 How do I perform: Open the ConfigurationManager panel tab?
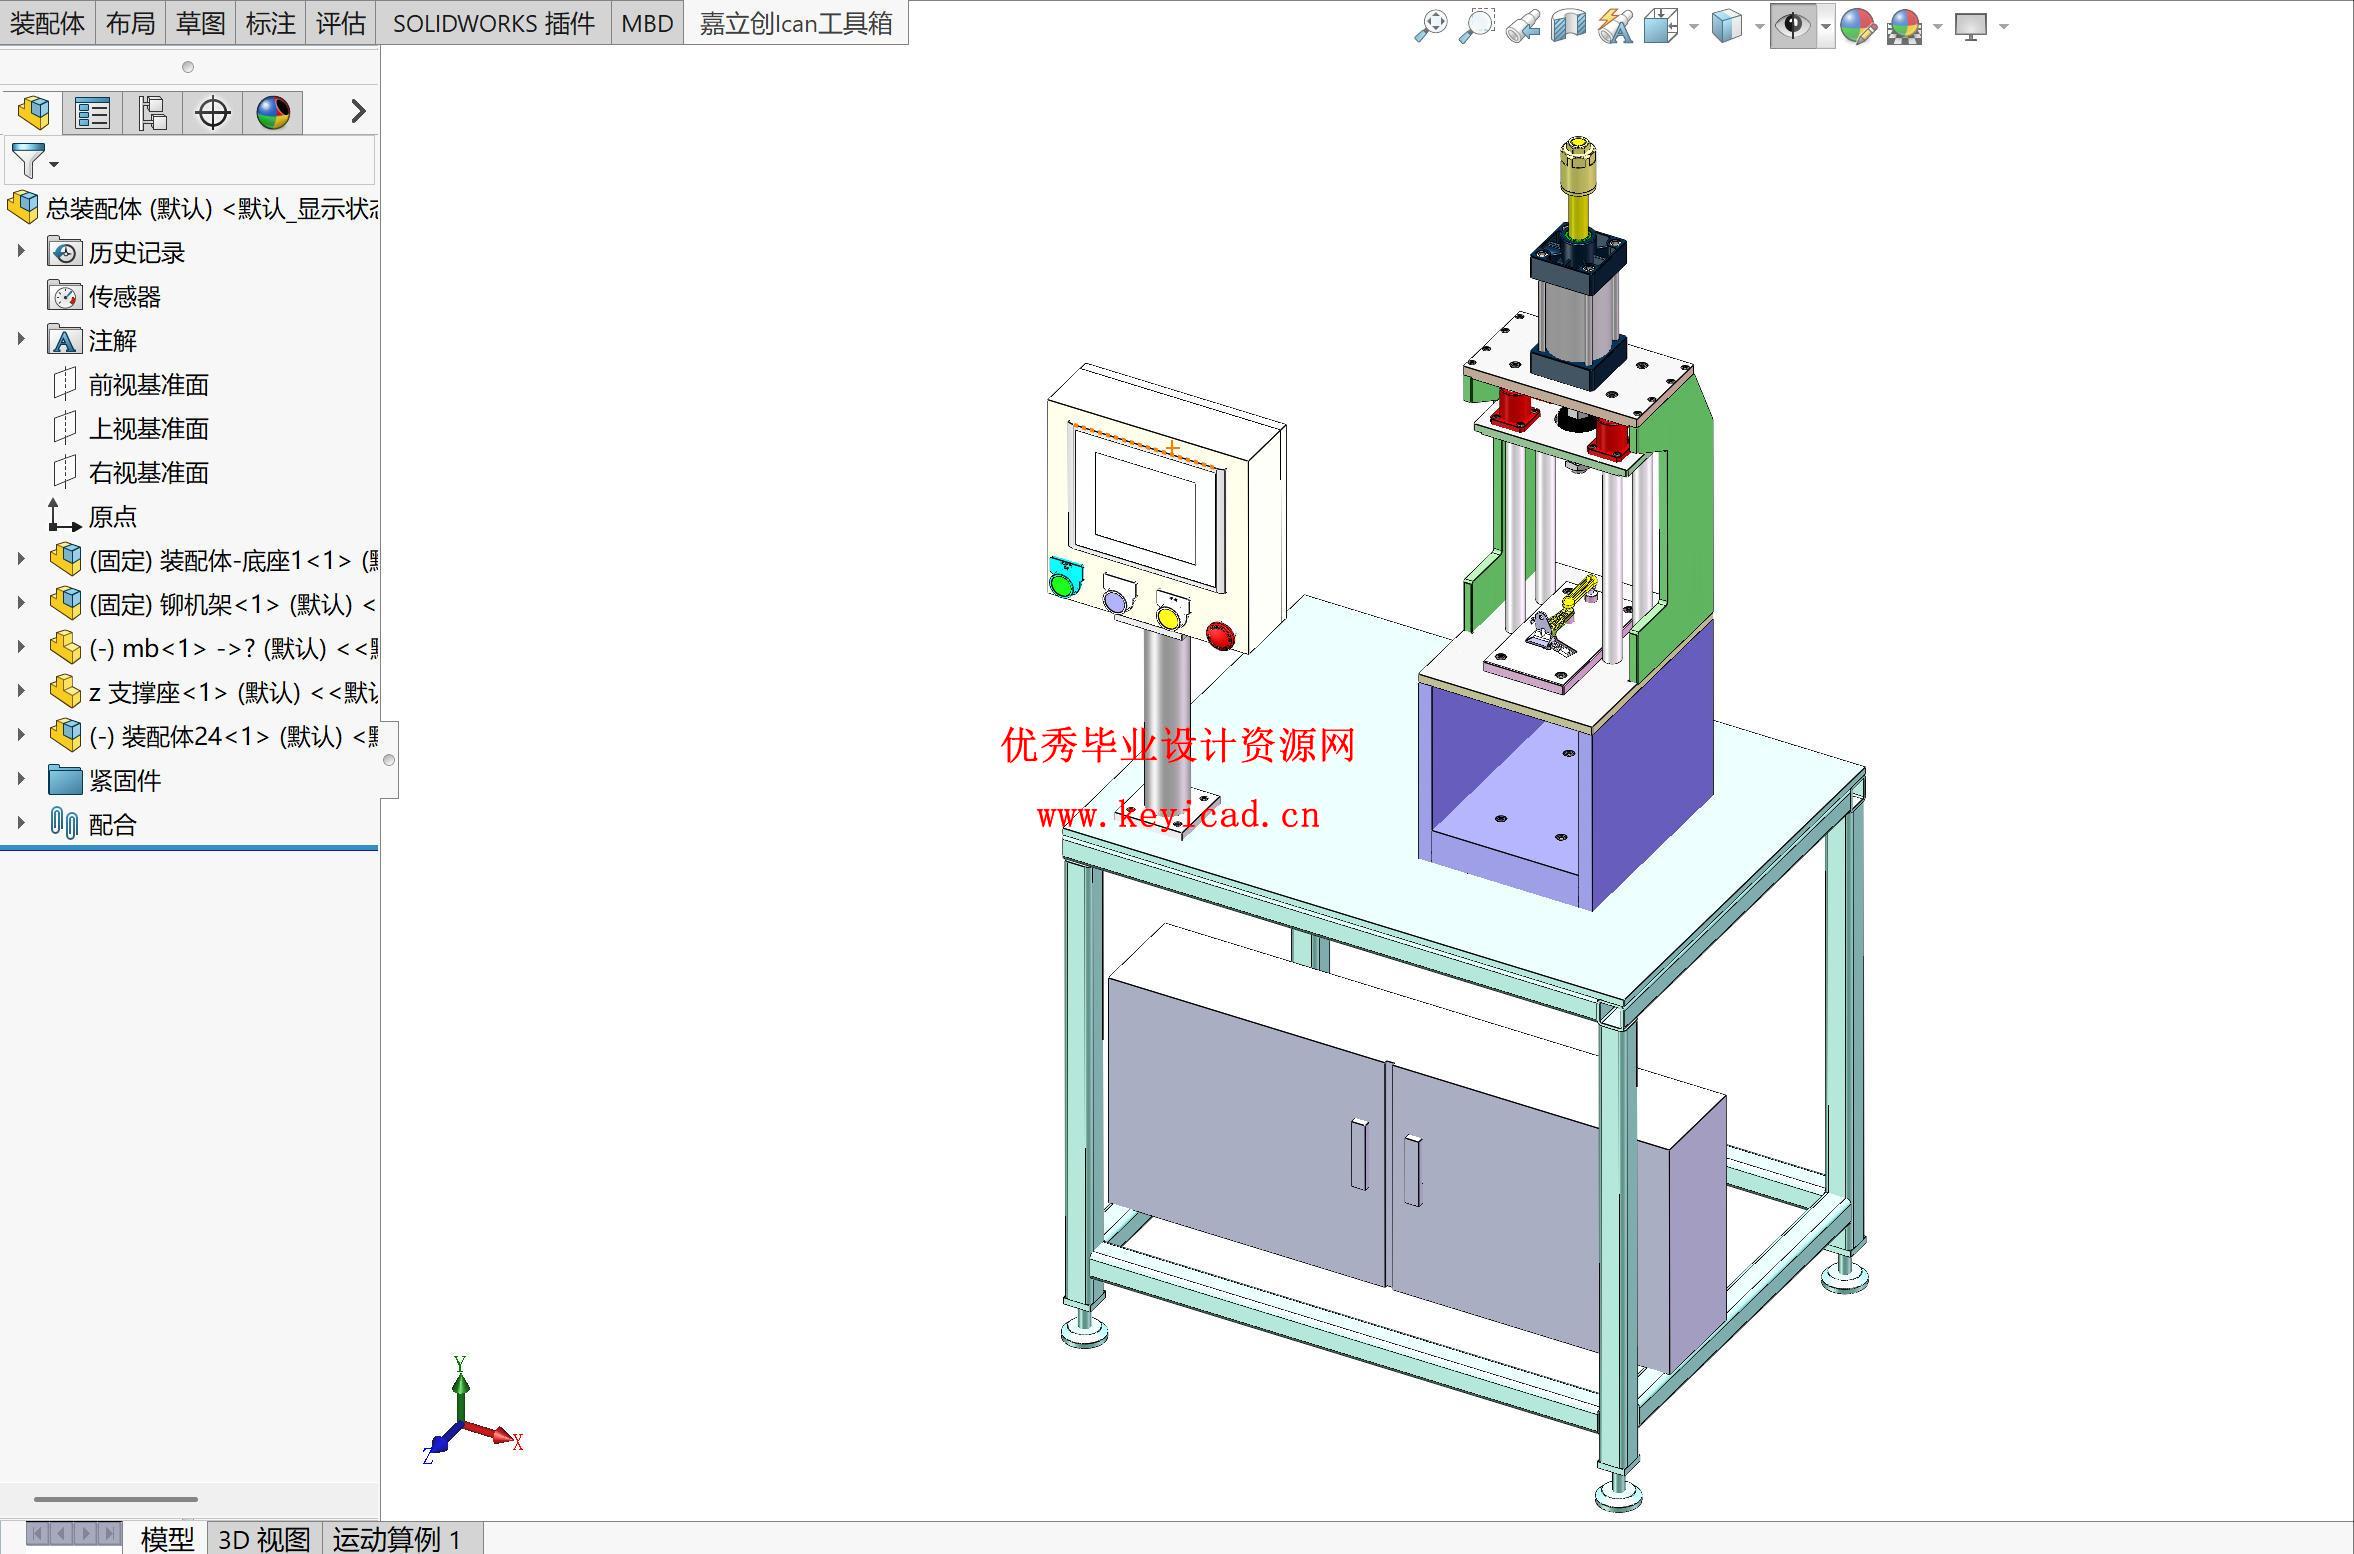click(153, 112)
